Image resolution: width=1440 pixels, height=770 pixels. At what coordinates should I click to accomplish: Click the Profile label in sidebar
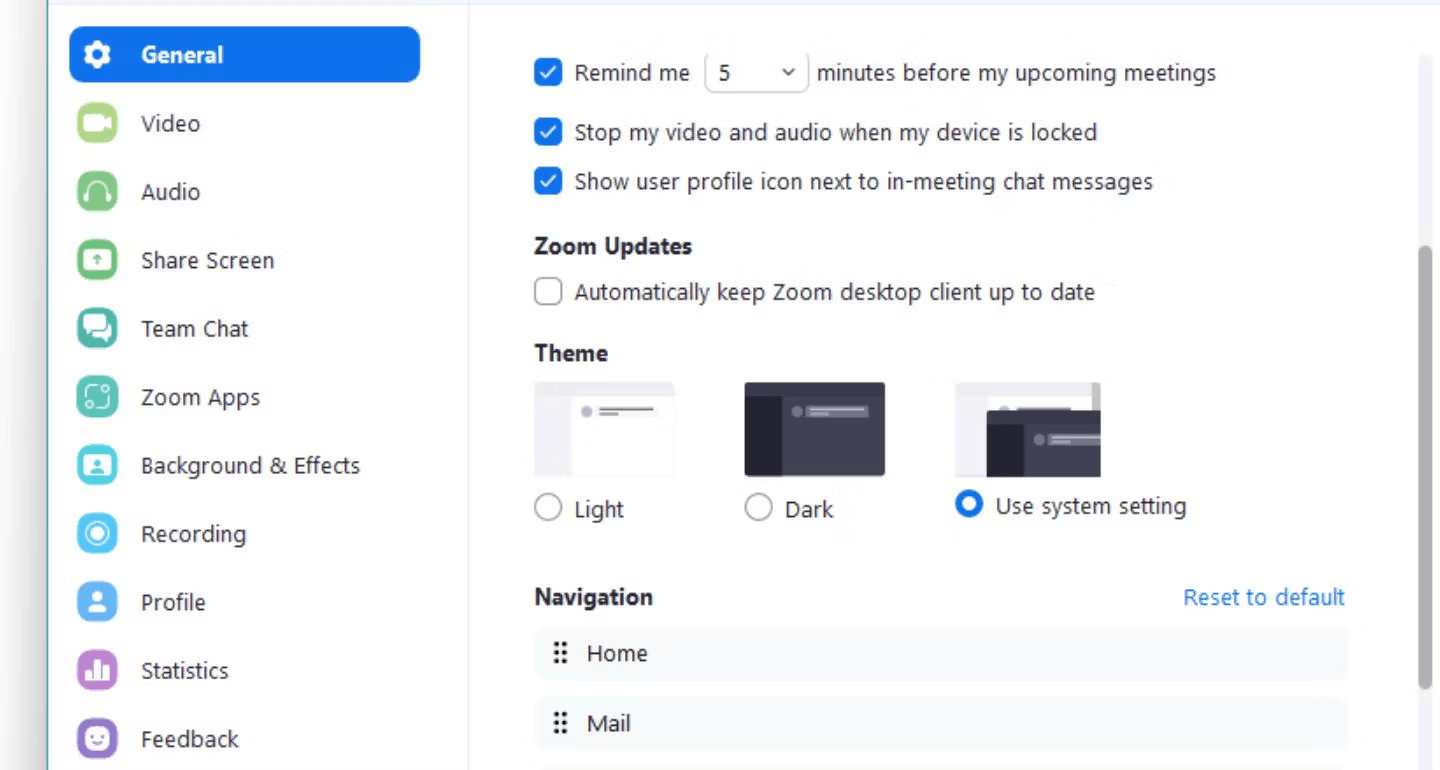coord(173,602)
